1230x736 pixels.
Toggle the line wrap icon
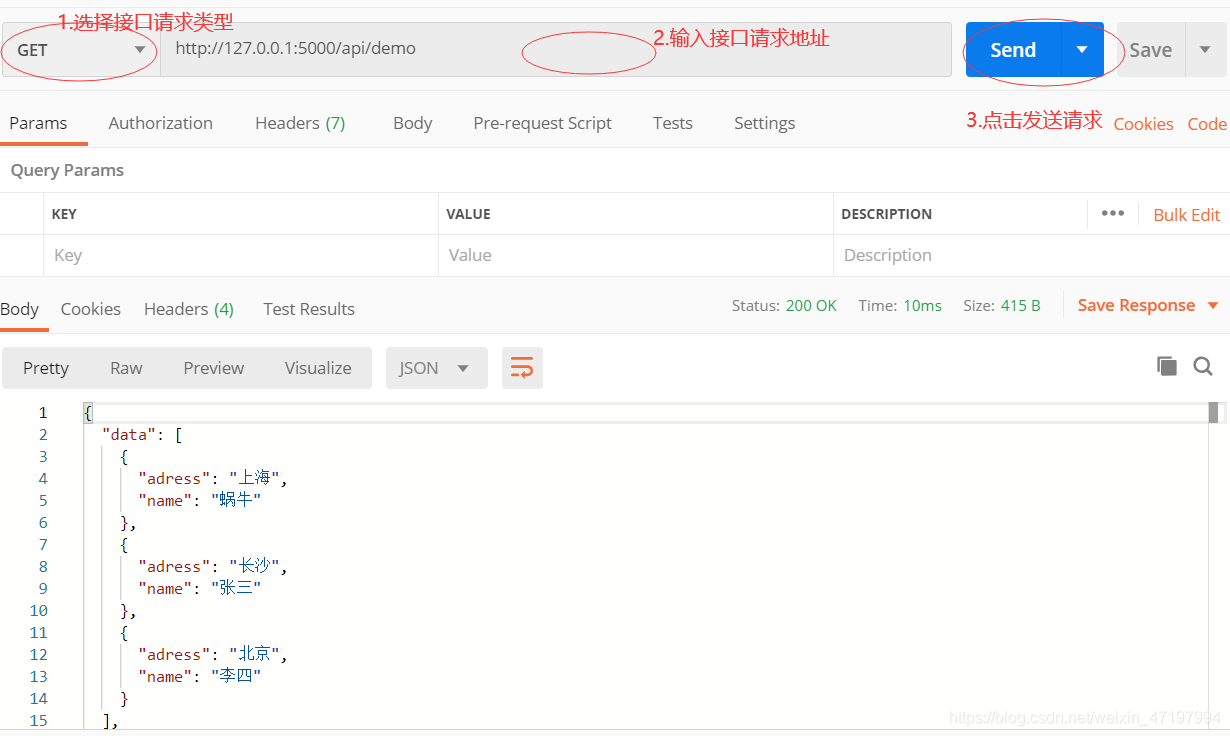point(522,368)
